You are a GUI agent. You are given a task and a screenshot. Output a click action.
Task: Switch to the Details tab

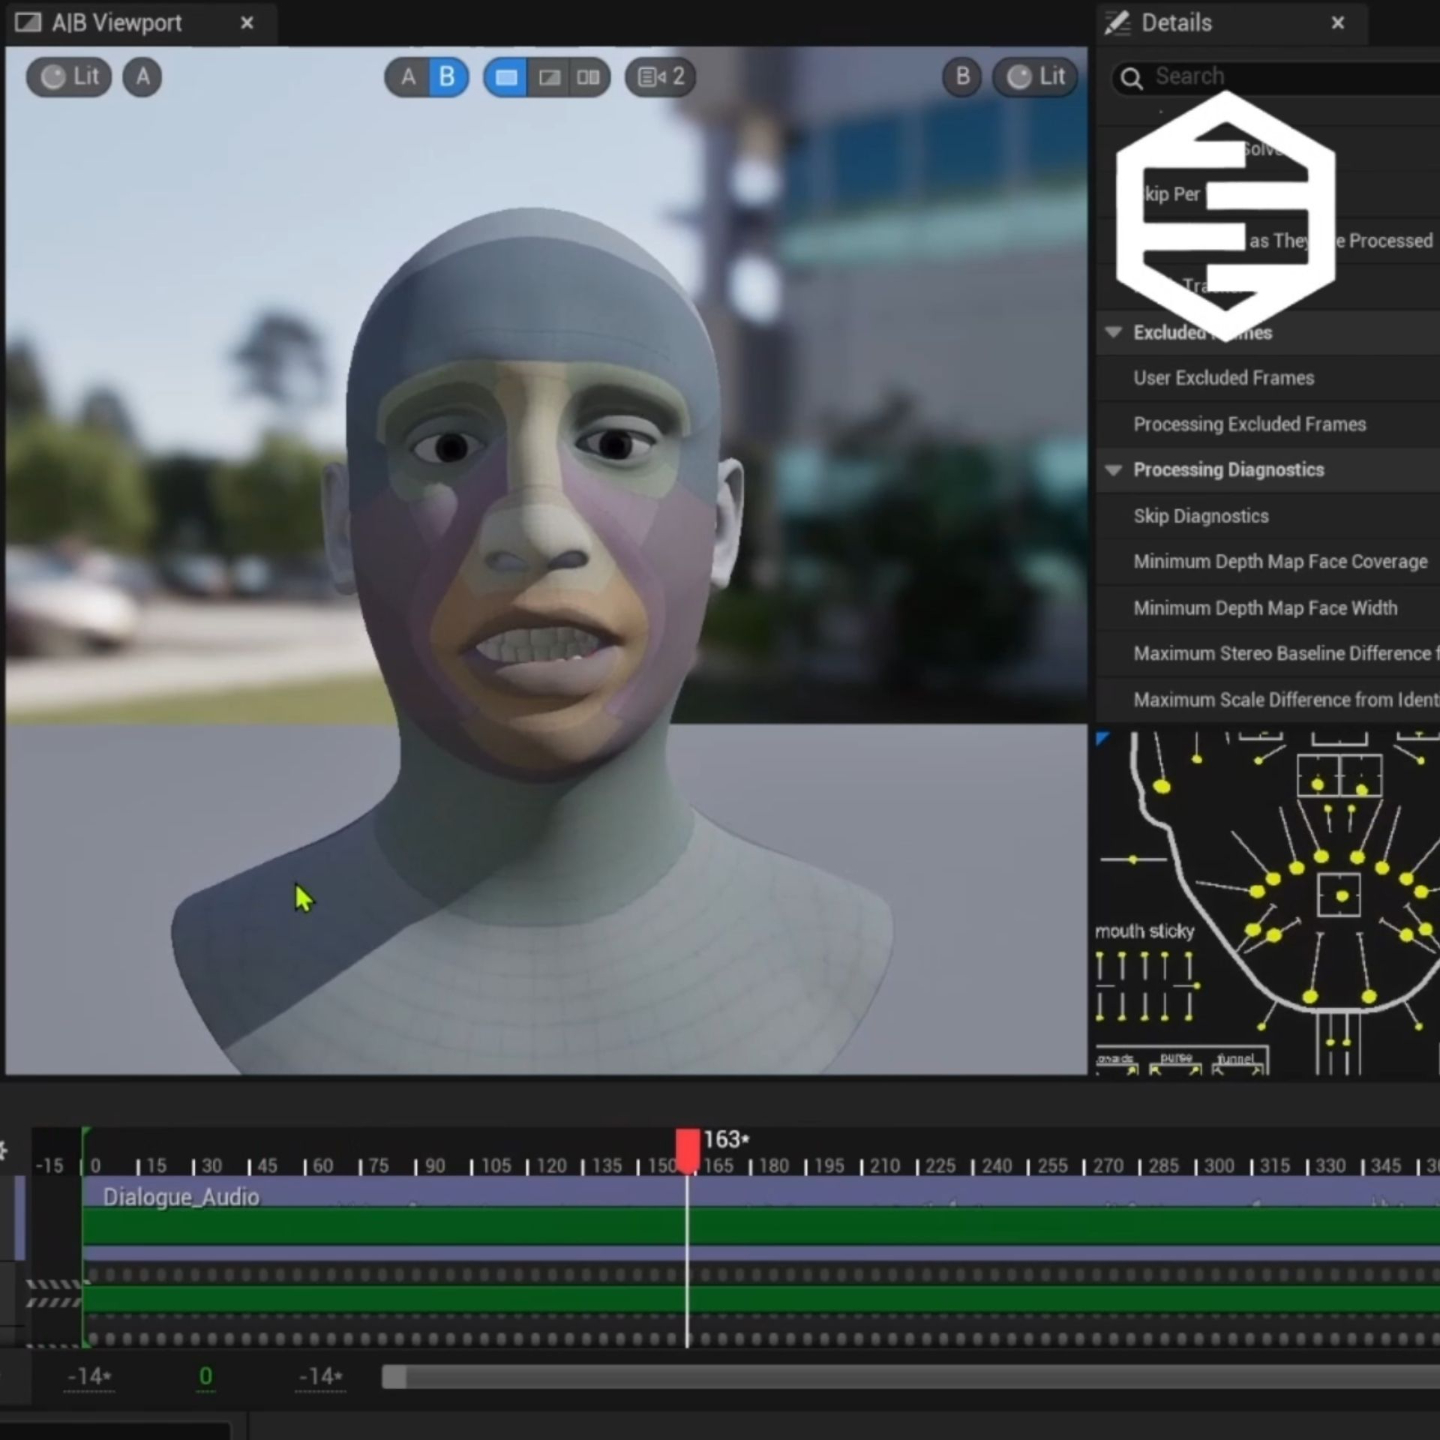(1176, 23)
